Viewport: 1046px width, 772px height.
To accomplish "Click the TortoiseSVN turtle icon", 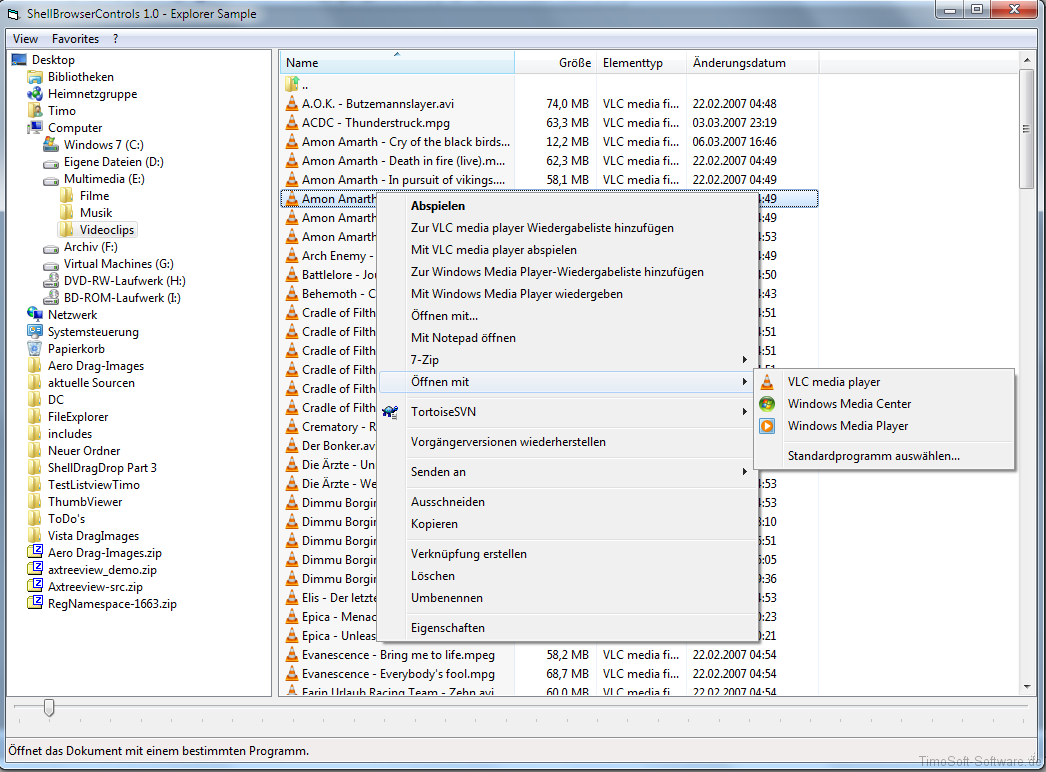I will click(390, 412).
